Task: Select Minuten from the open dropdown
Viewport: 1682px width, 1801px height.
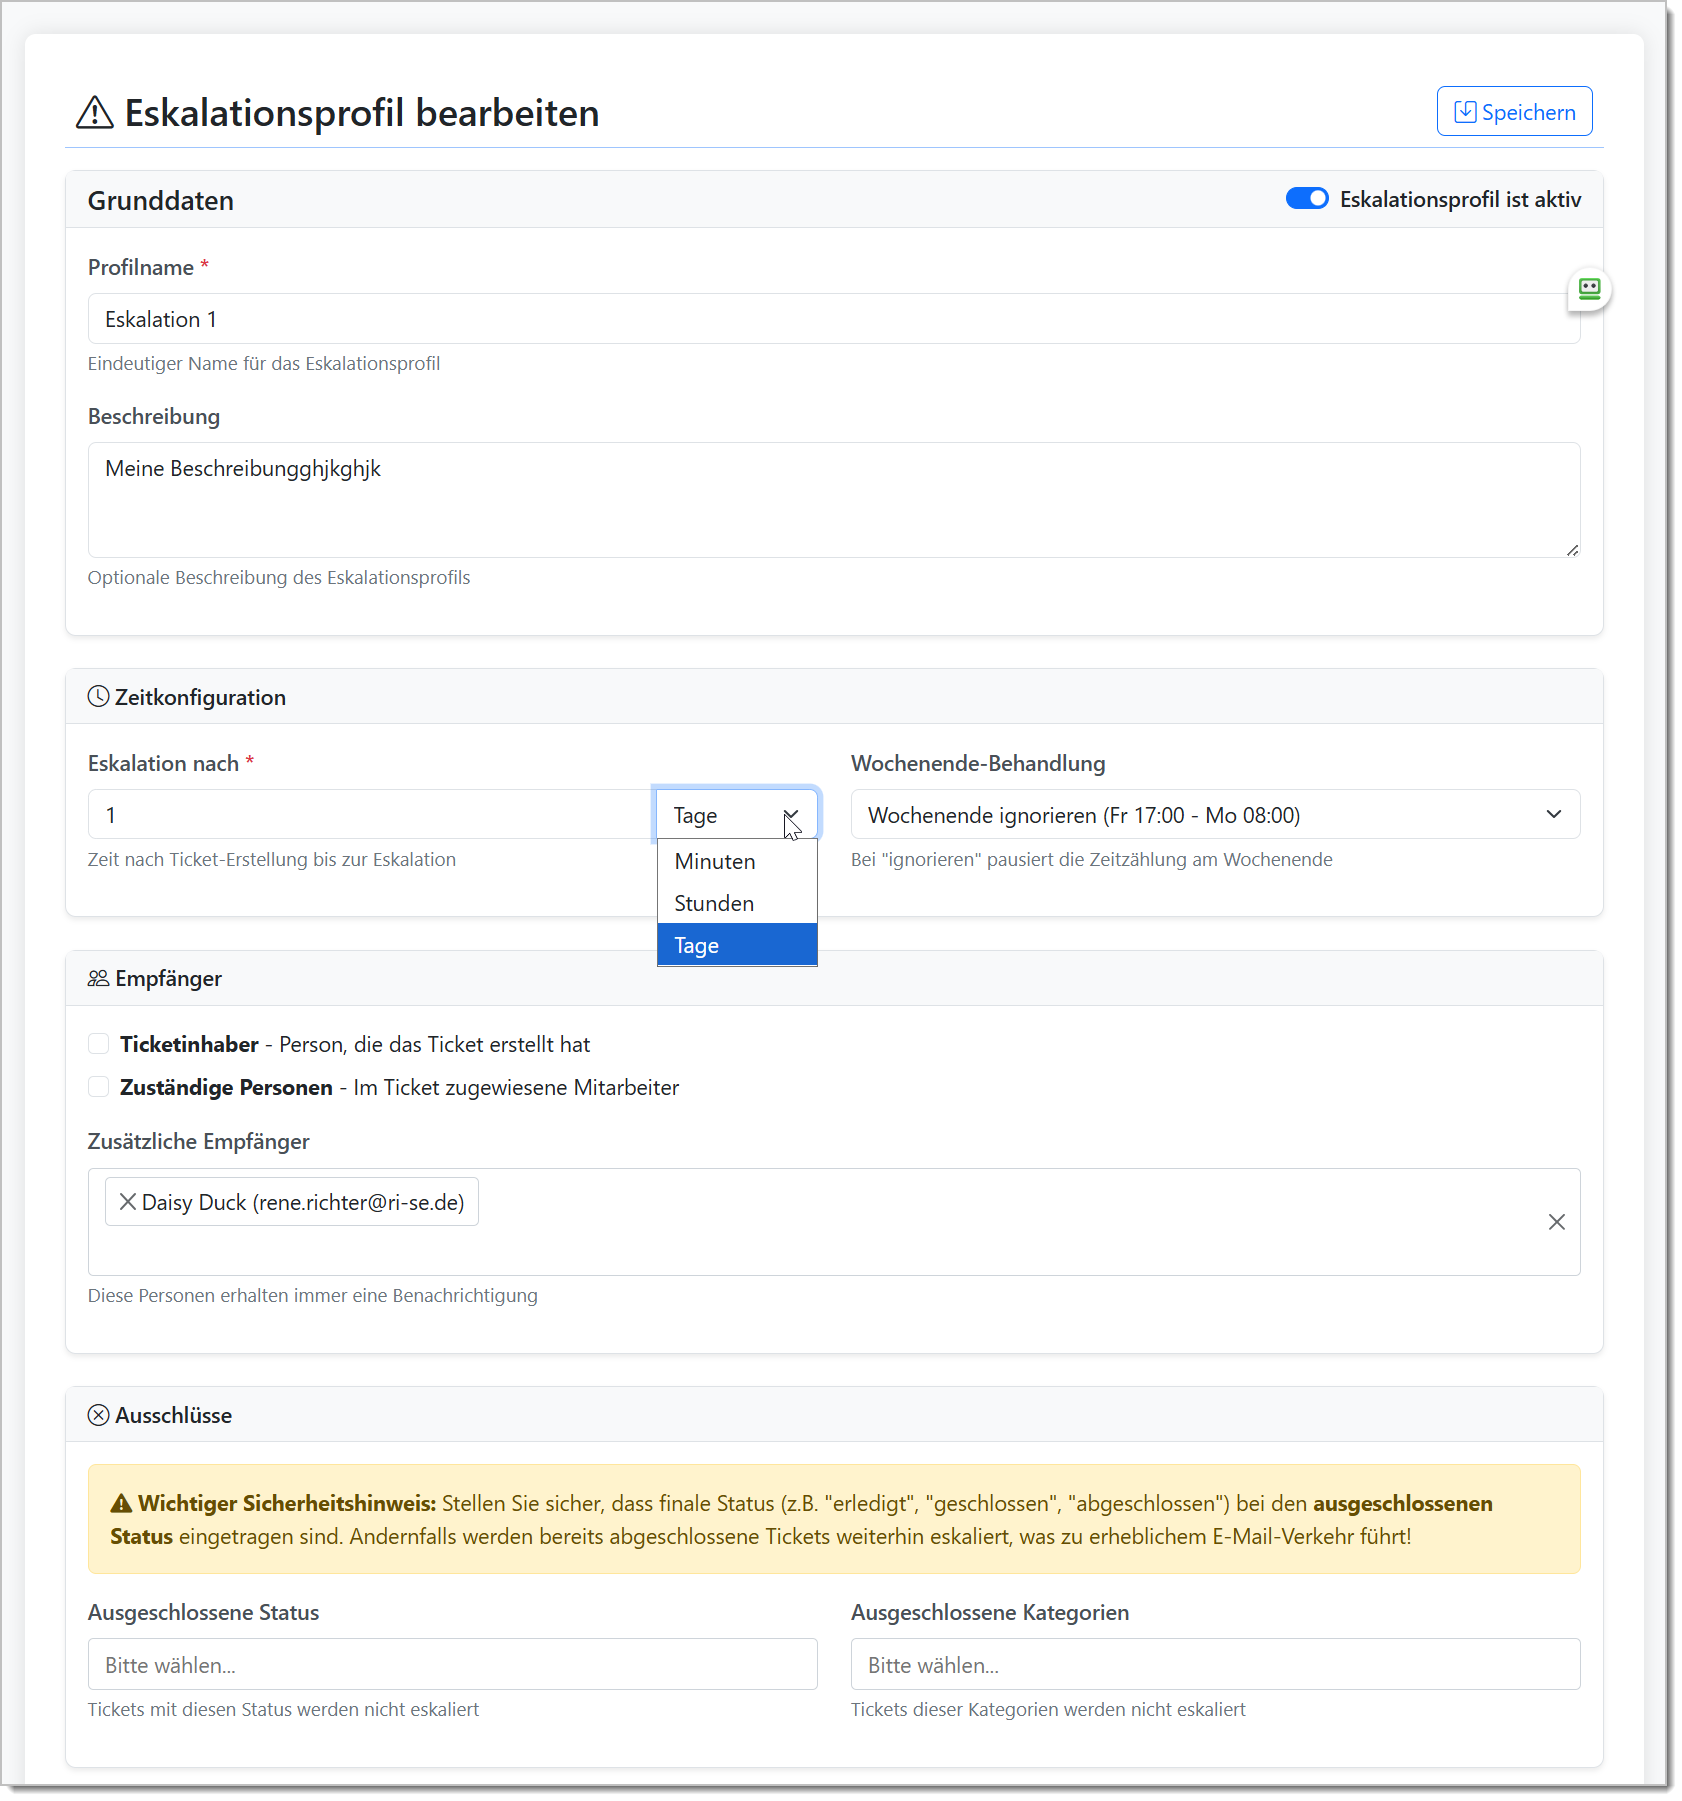Action: (x=714, y=860)
